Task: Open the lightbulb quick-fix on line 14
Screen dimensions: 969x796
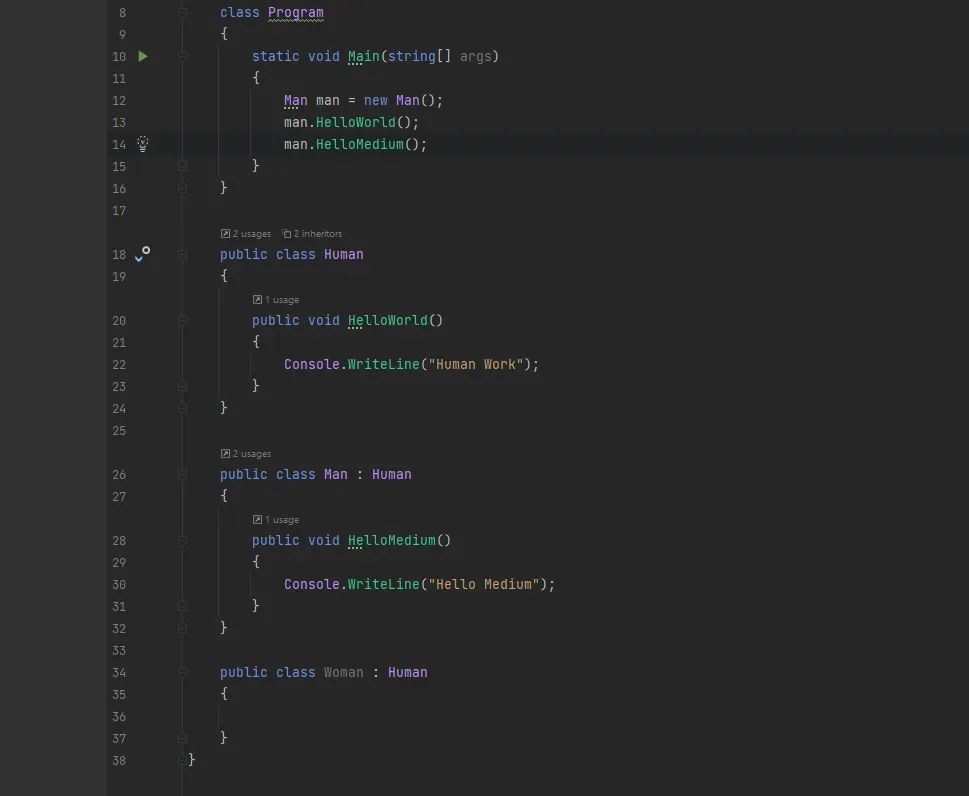Action: click(143, 144)
